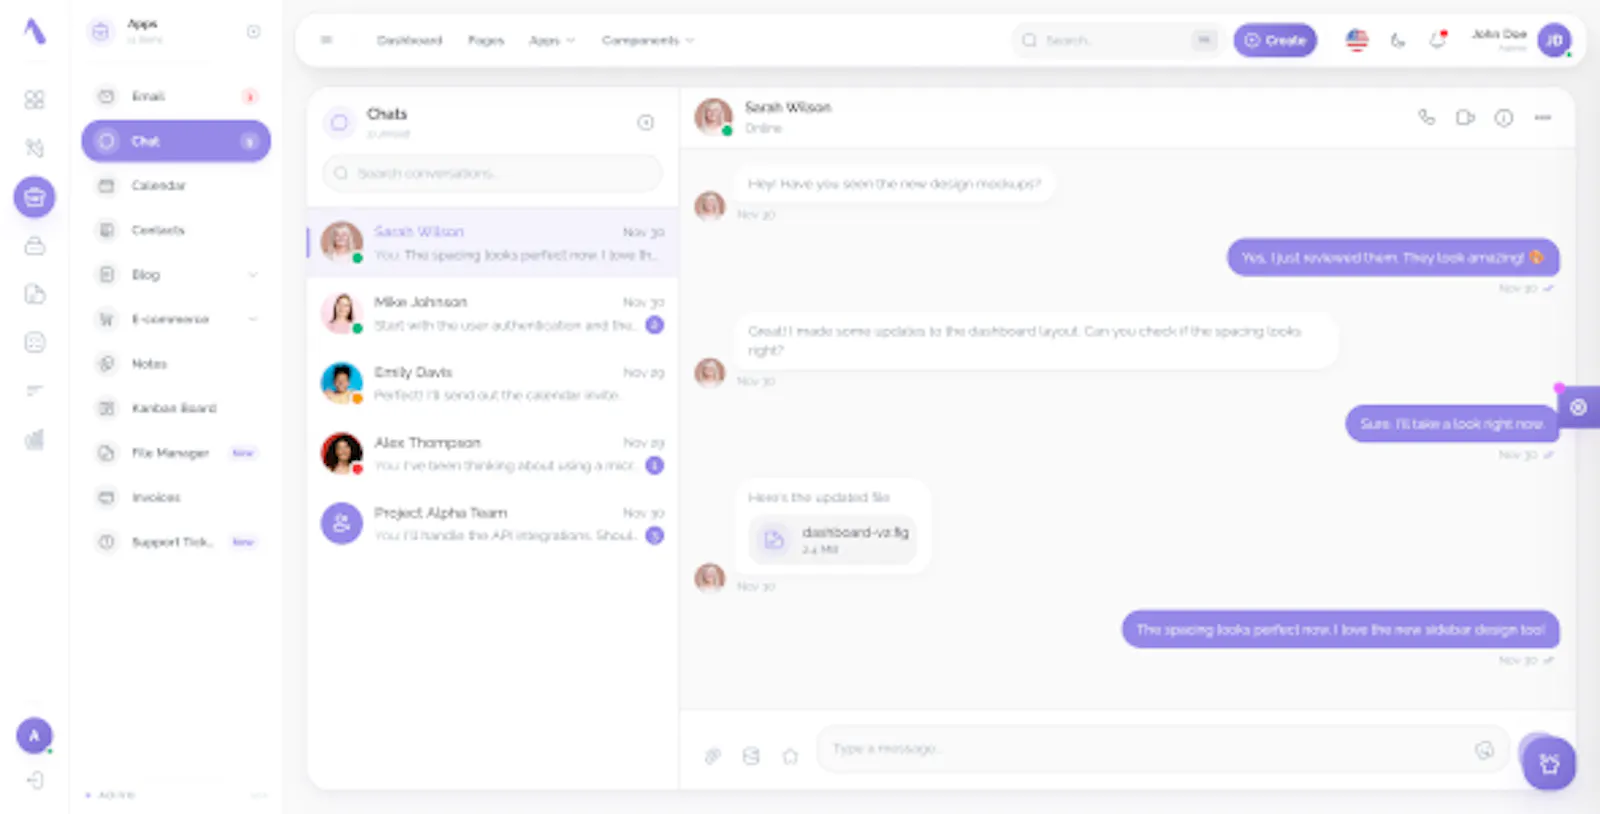Download the dashboard-v2.fig file attachment

point(832,540)
